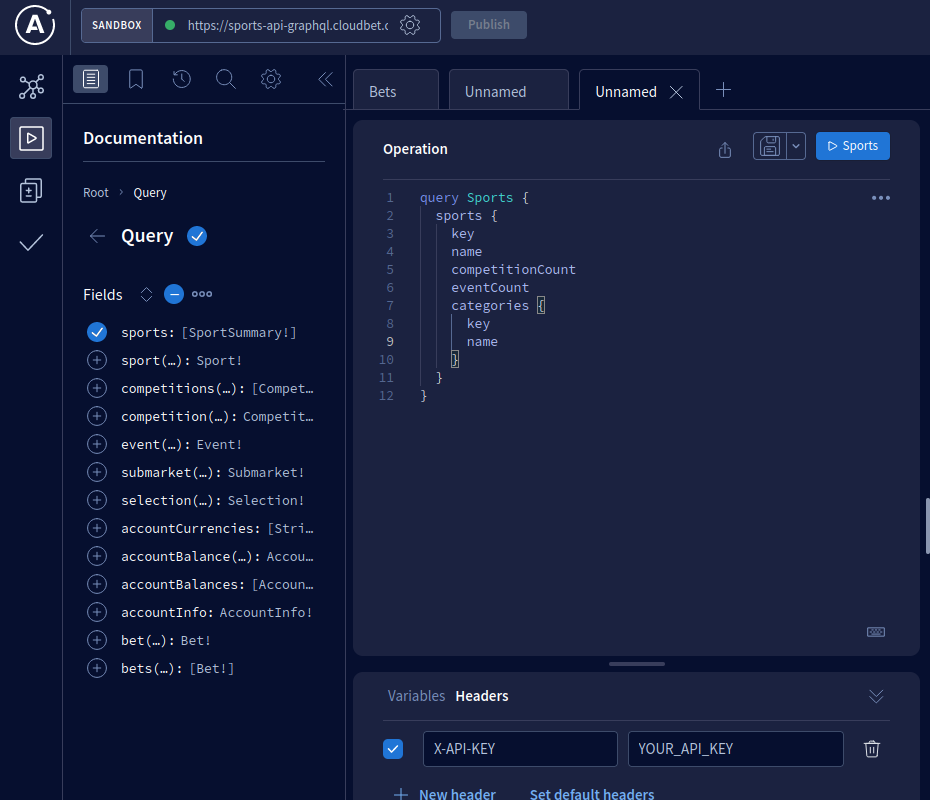Image resolution: width=930 pixels, height=800 pixels.
Task: Click the Publish button
Action: tap(489, 25)
